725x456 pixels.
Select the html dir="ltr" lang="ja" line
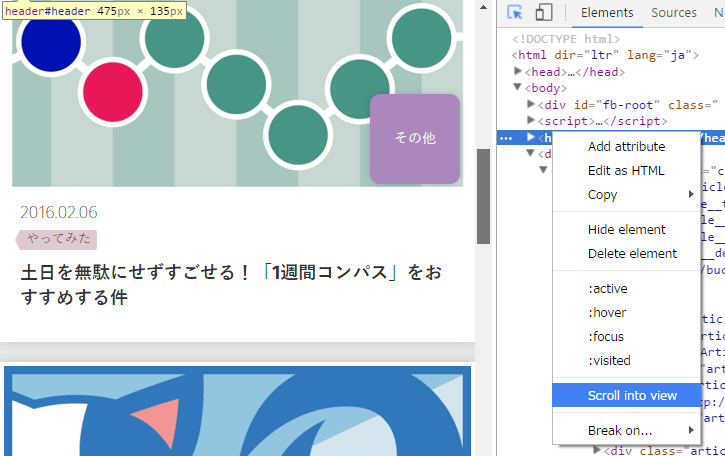pyautogui.click(x=605, y=55)
